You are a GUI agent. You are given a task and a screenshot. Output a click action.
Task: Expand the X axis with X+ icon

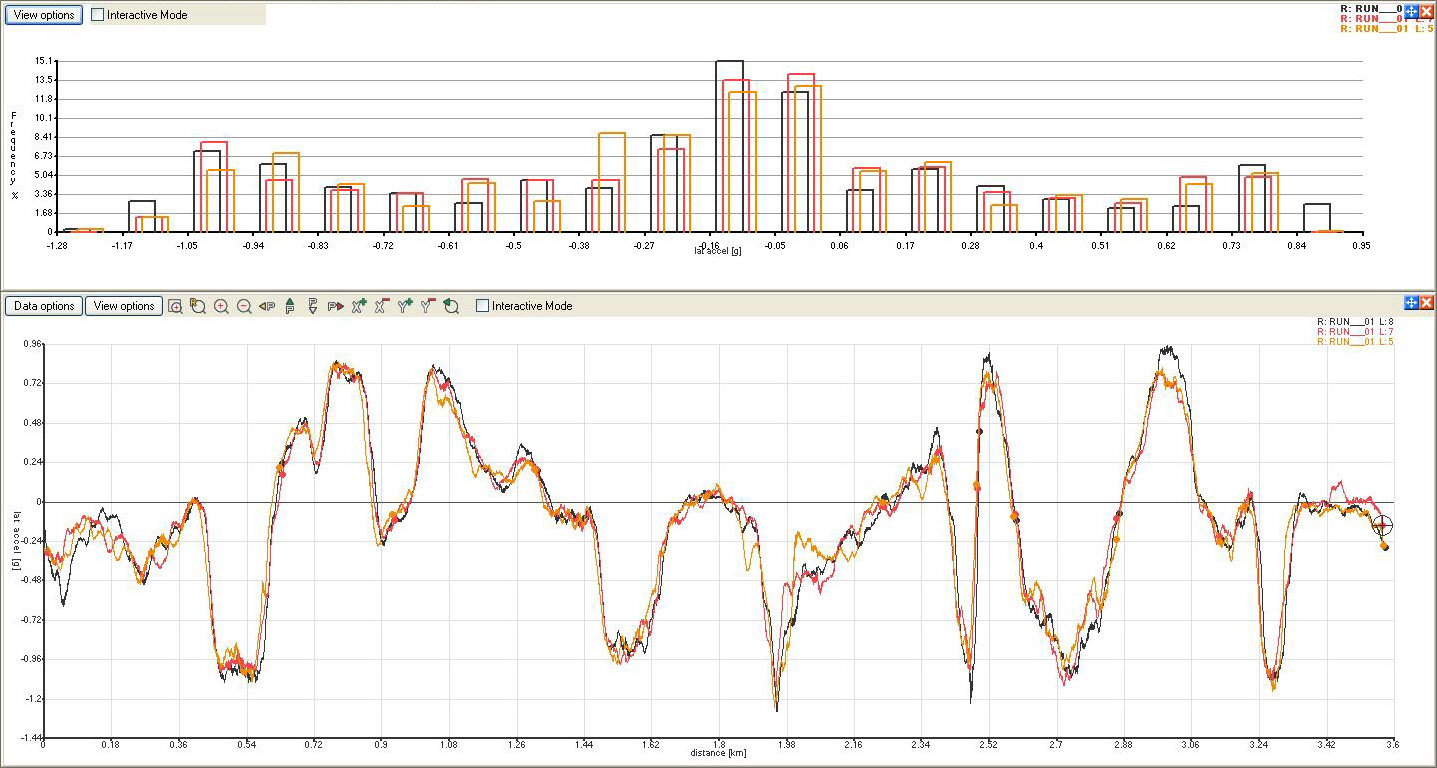pos(359,306)
